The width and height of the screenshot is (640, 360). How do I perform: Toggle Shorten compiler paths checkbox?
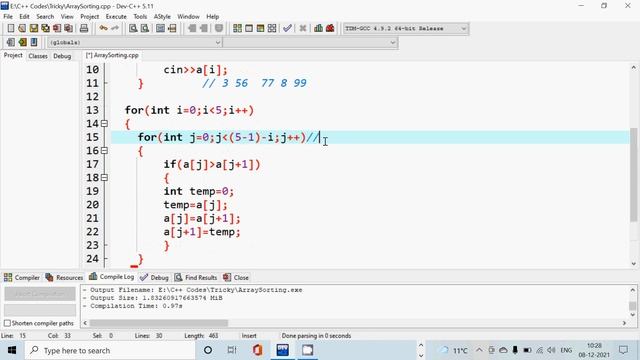[x=7, y=323]
